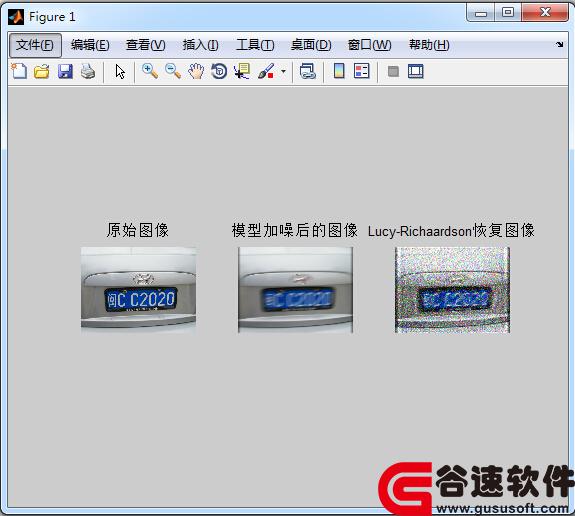Open the 桌面(D) menu
Screen dimensions: 575x516
311,45
